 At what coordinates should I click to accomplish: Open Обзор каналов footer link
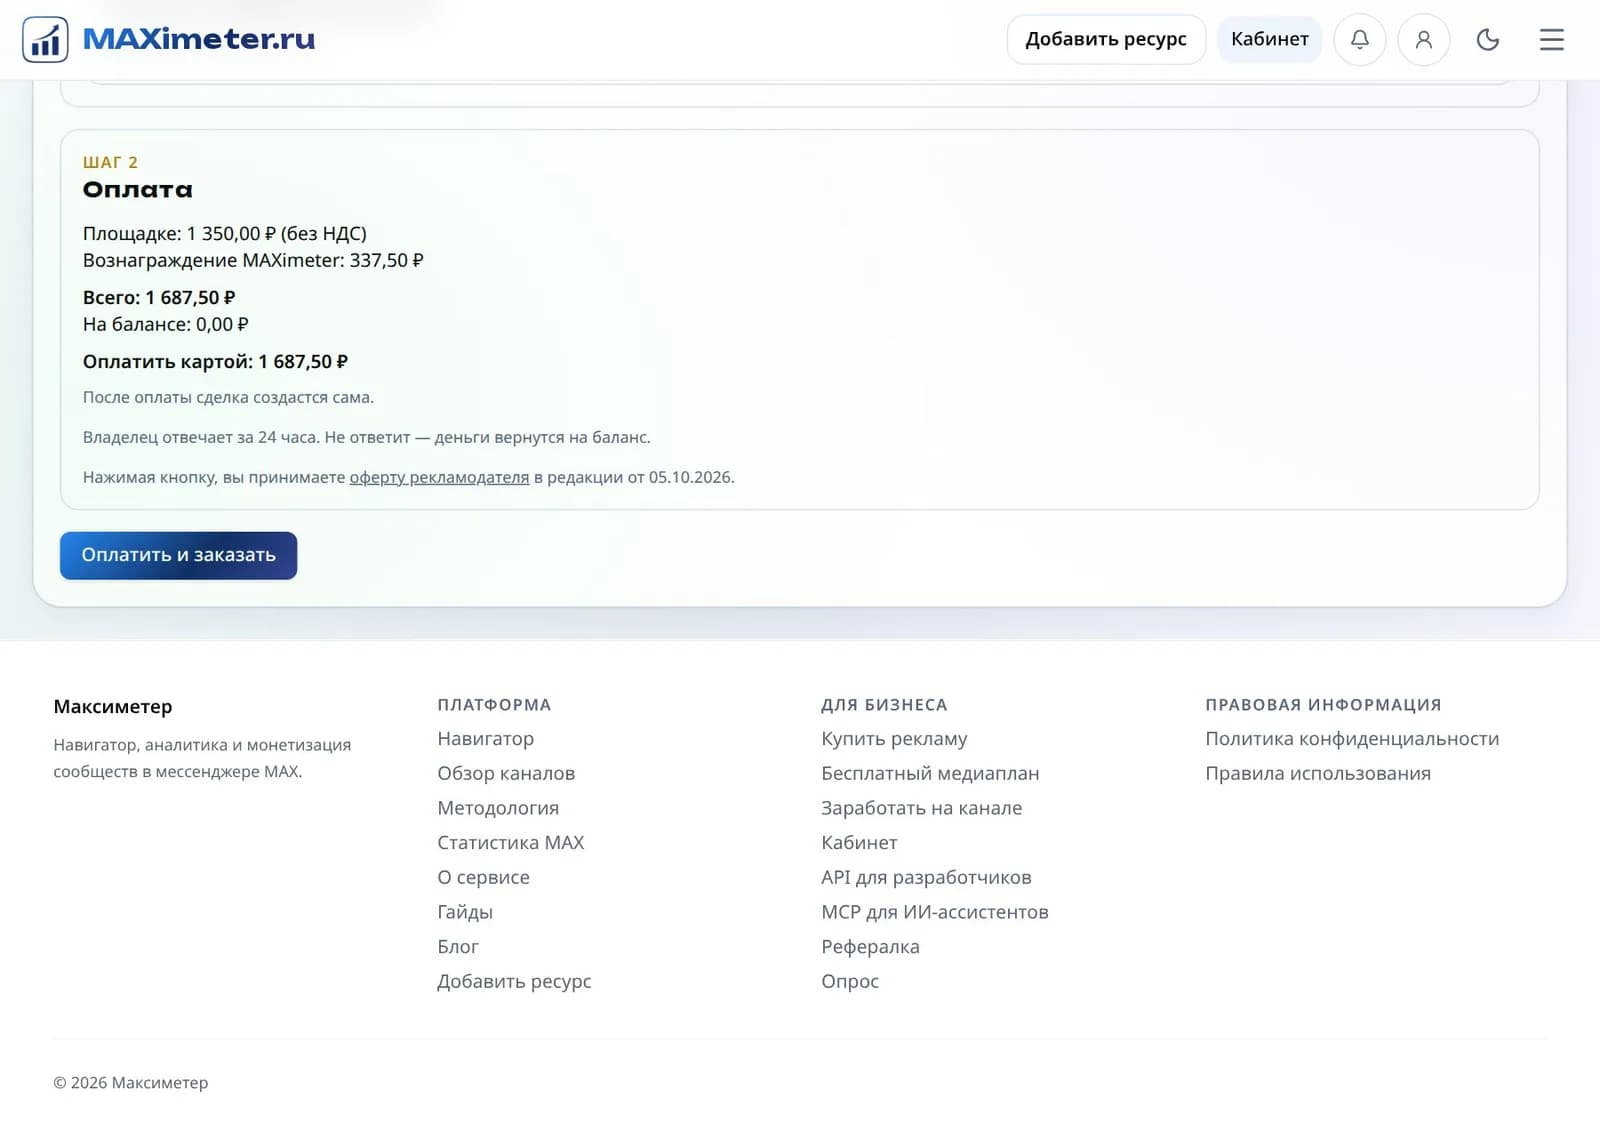coord(506,774)
